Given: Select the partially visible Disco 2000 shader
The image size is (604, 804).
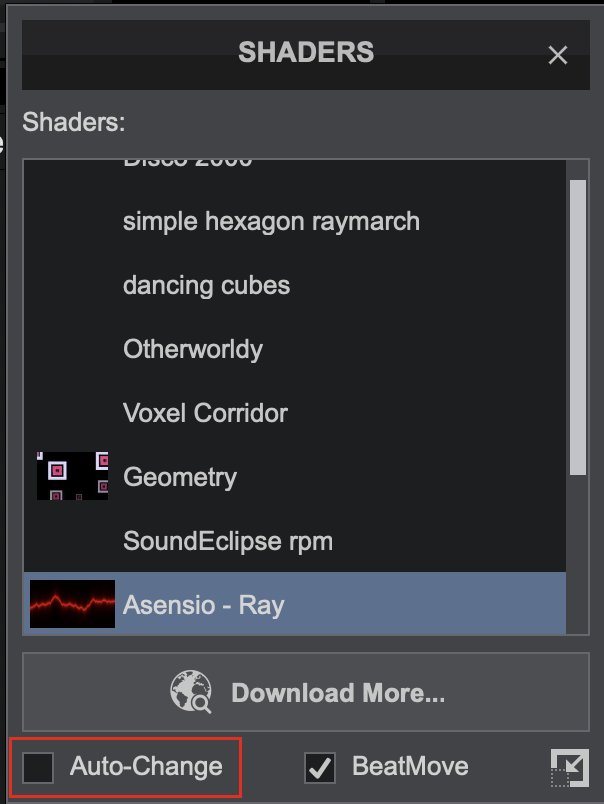Looking at the screenshot, I should 188,163.
